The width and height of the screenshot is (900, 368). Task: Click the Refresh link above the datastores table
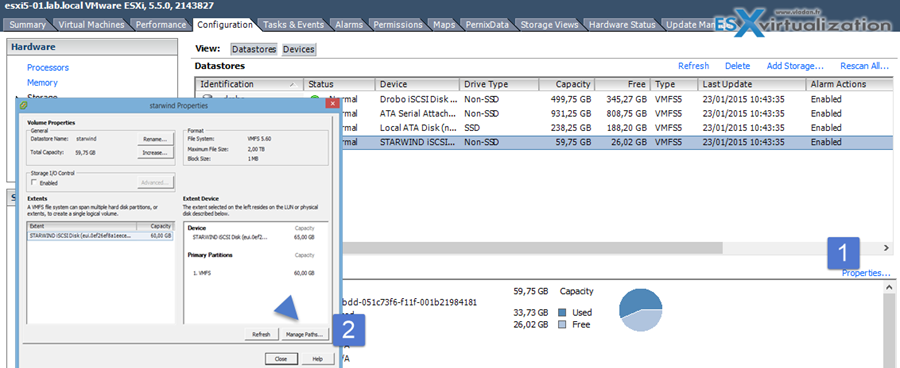[x=693, y=66]
